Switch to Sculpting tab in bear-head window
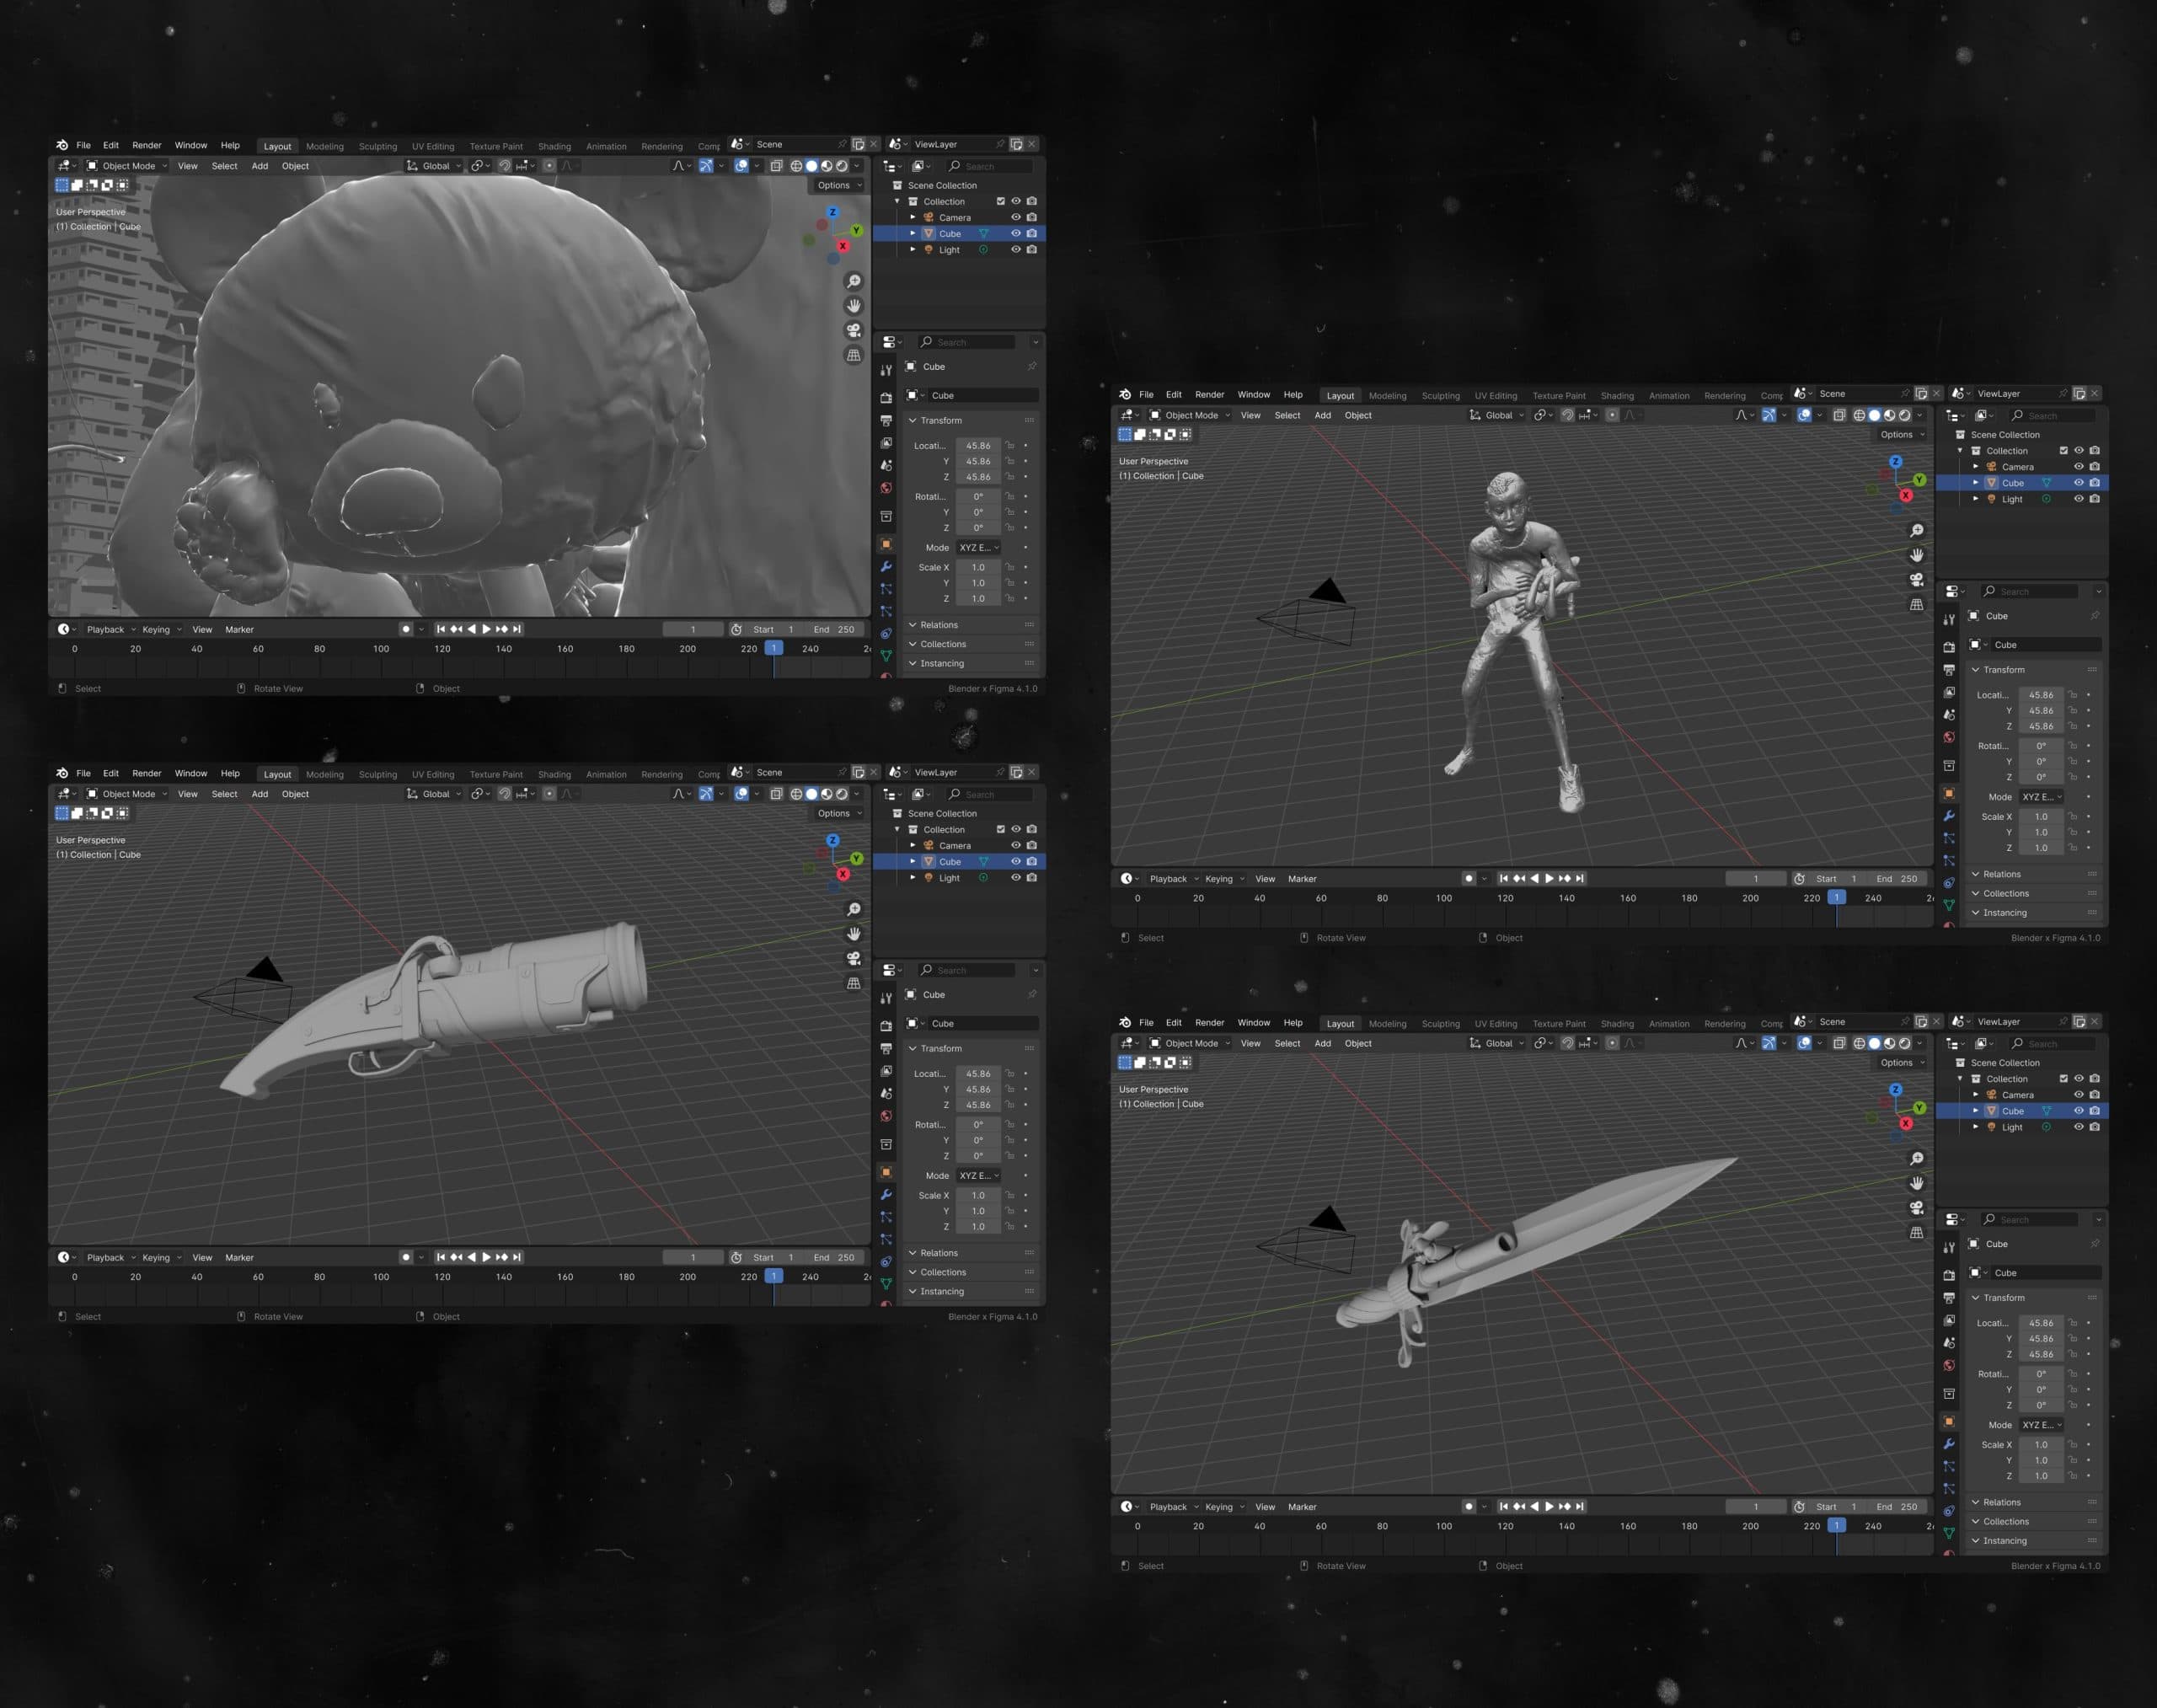 (377, 146)
